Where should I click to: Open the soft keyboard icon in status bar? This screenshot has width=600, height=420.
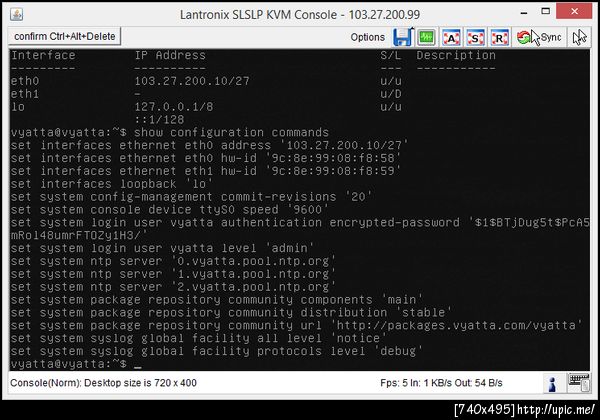[x=579, y=383]
